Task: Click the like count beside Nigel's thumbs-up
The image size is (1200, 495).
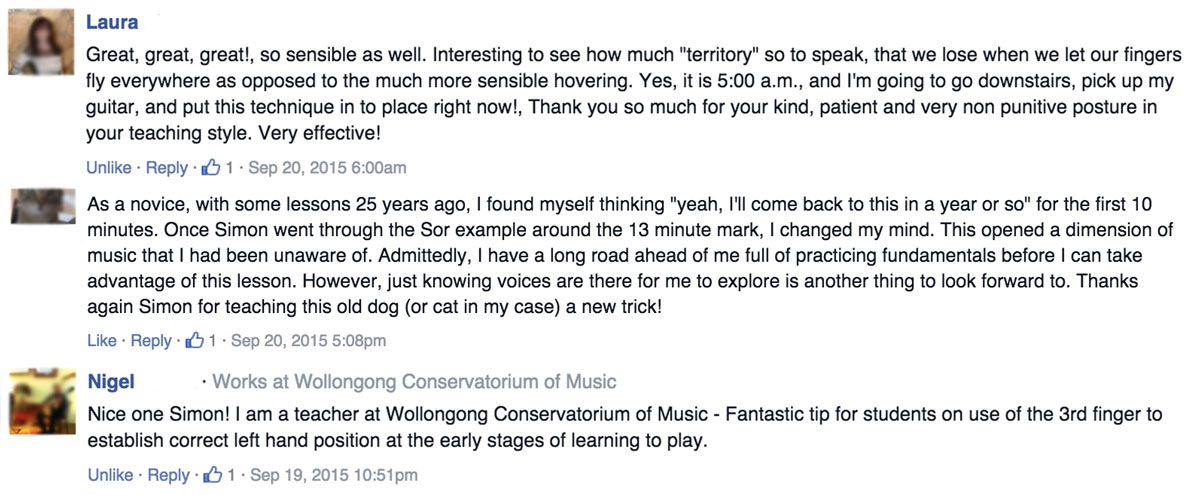Action: click(x=229, y=475)
